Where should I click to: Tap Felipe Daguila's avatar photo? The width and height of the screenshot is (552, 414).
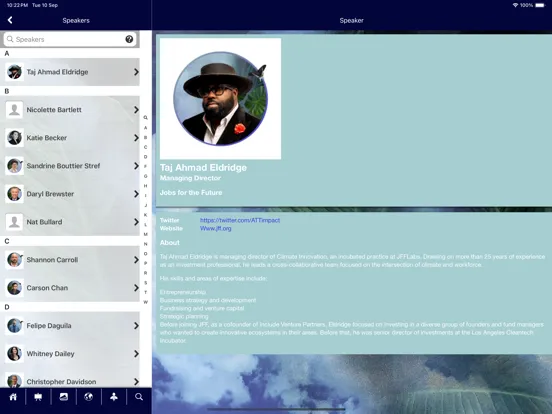point(14,326)
